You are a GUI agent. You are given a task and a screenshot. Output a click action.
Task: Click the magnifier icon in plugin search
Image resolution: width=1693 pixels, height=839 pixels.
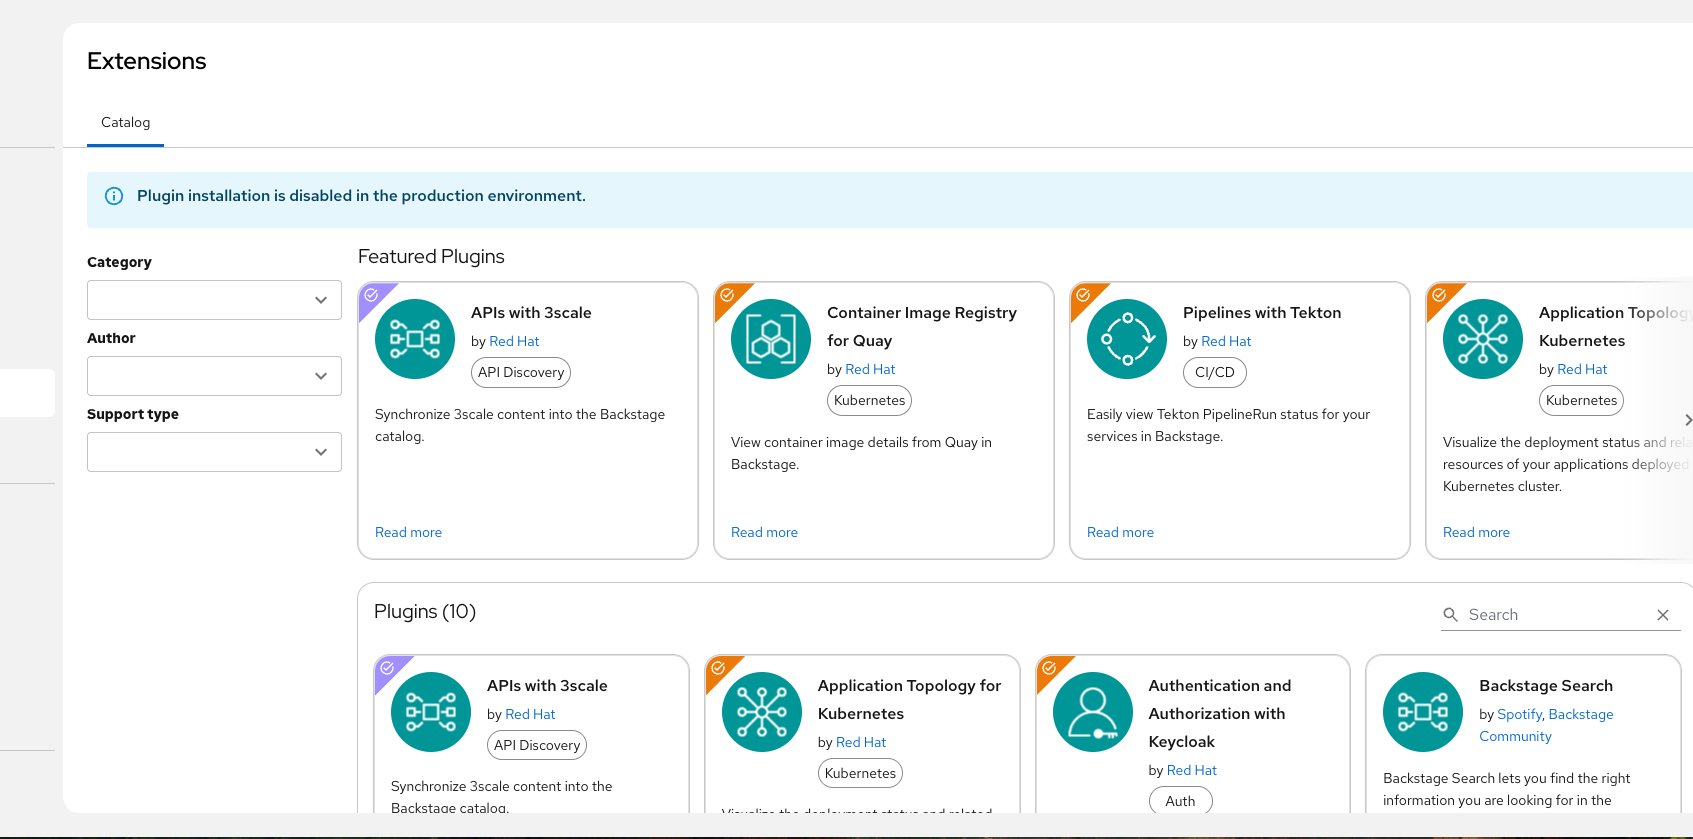pos(1451,615)
